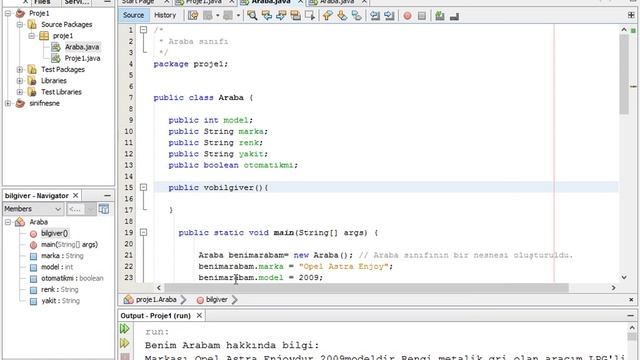Click the editor vertical scrollbar thumb

click(x=624, y=74)
